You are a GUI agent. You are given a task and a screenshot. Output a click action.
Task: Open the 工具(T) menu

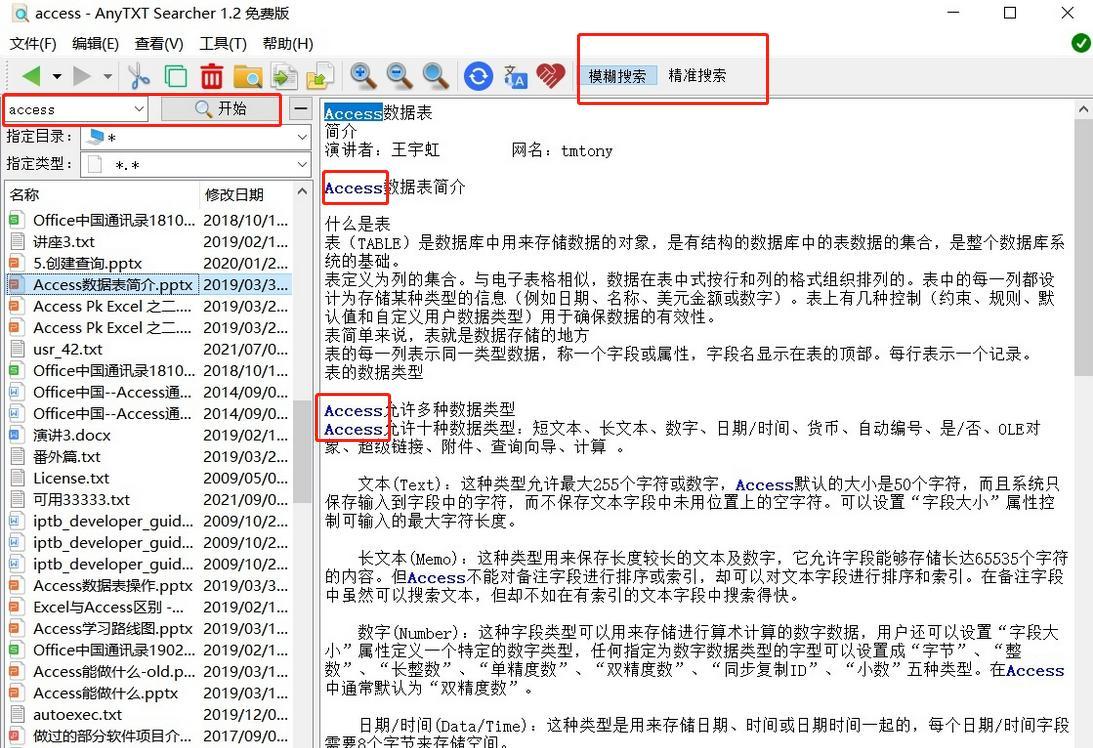click(222, 43)
